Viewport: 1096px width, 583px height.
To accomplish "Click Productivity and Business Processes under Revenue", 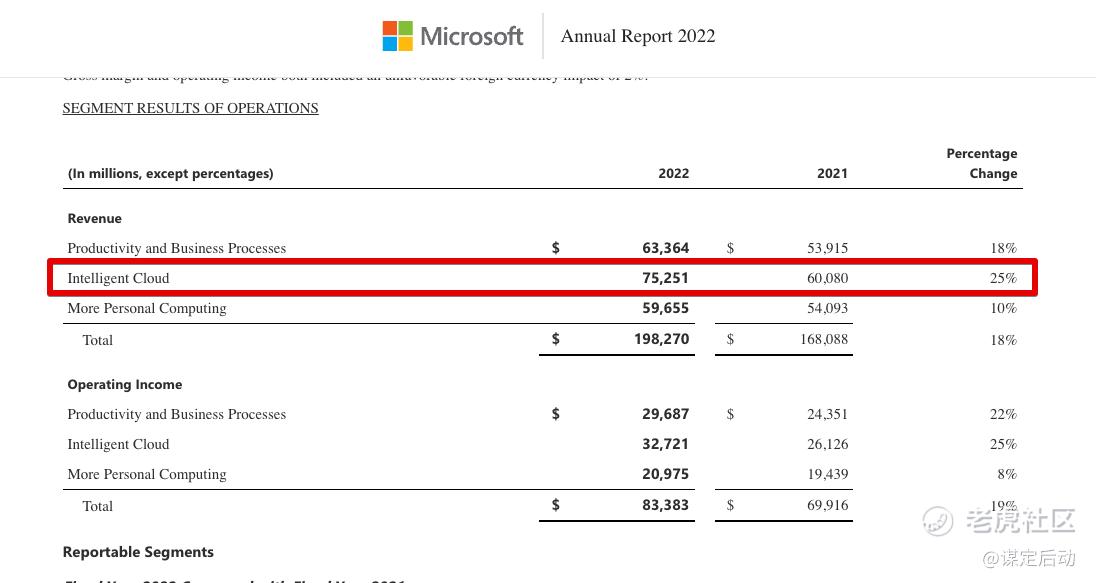I will 177,248.
